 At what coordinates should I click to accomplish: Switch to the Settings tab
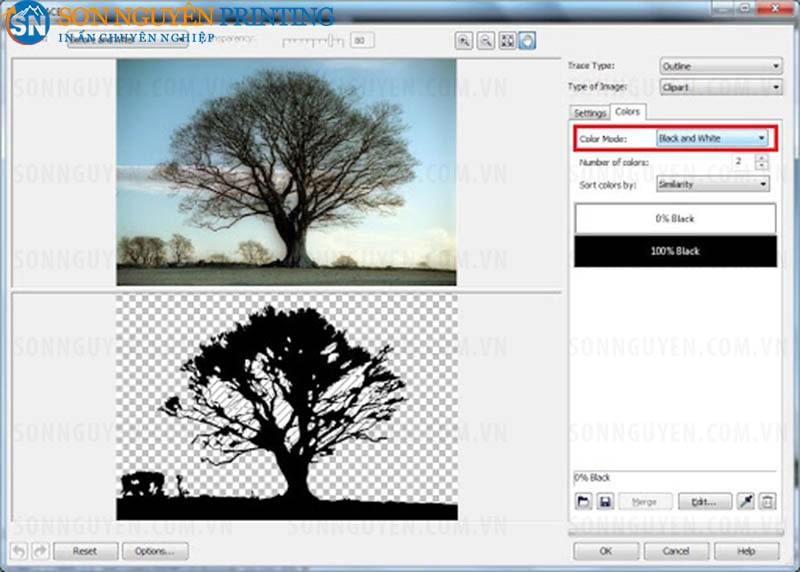click(590, 113)
